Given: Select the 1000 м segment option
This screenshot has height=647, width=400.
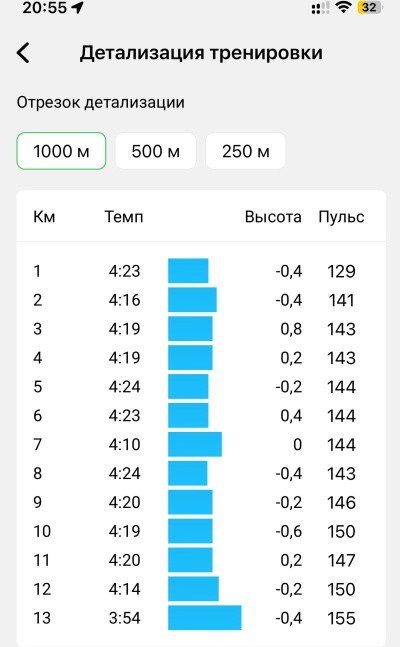Looking at the screenshot, I should coord(61,151).
